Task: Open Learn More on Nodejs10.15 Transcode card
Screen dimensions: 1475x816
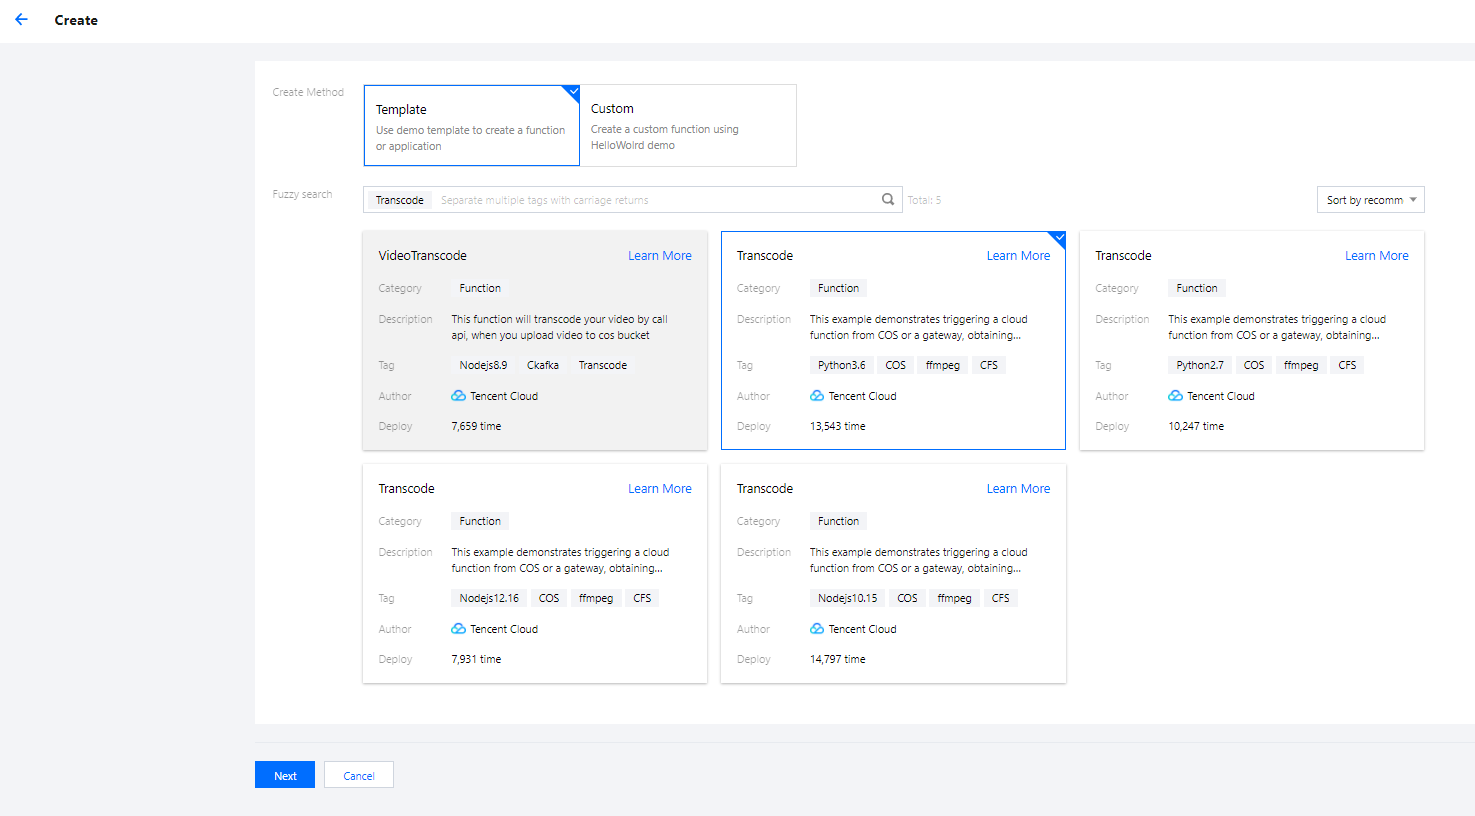Action: click(x=1018, y=489)
